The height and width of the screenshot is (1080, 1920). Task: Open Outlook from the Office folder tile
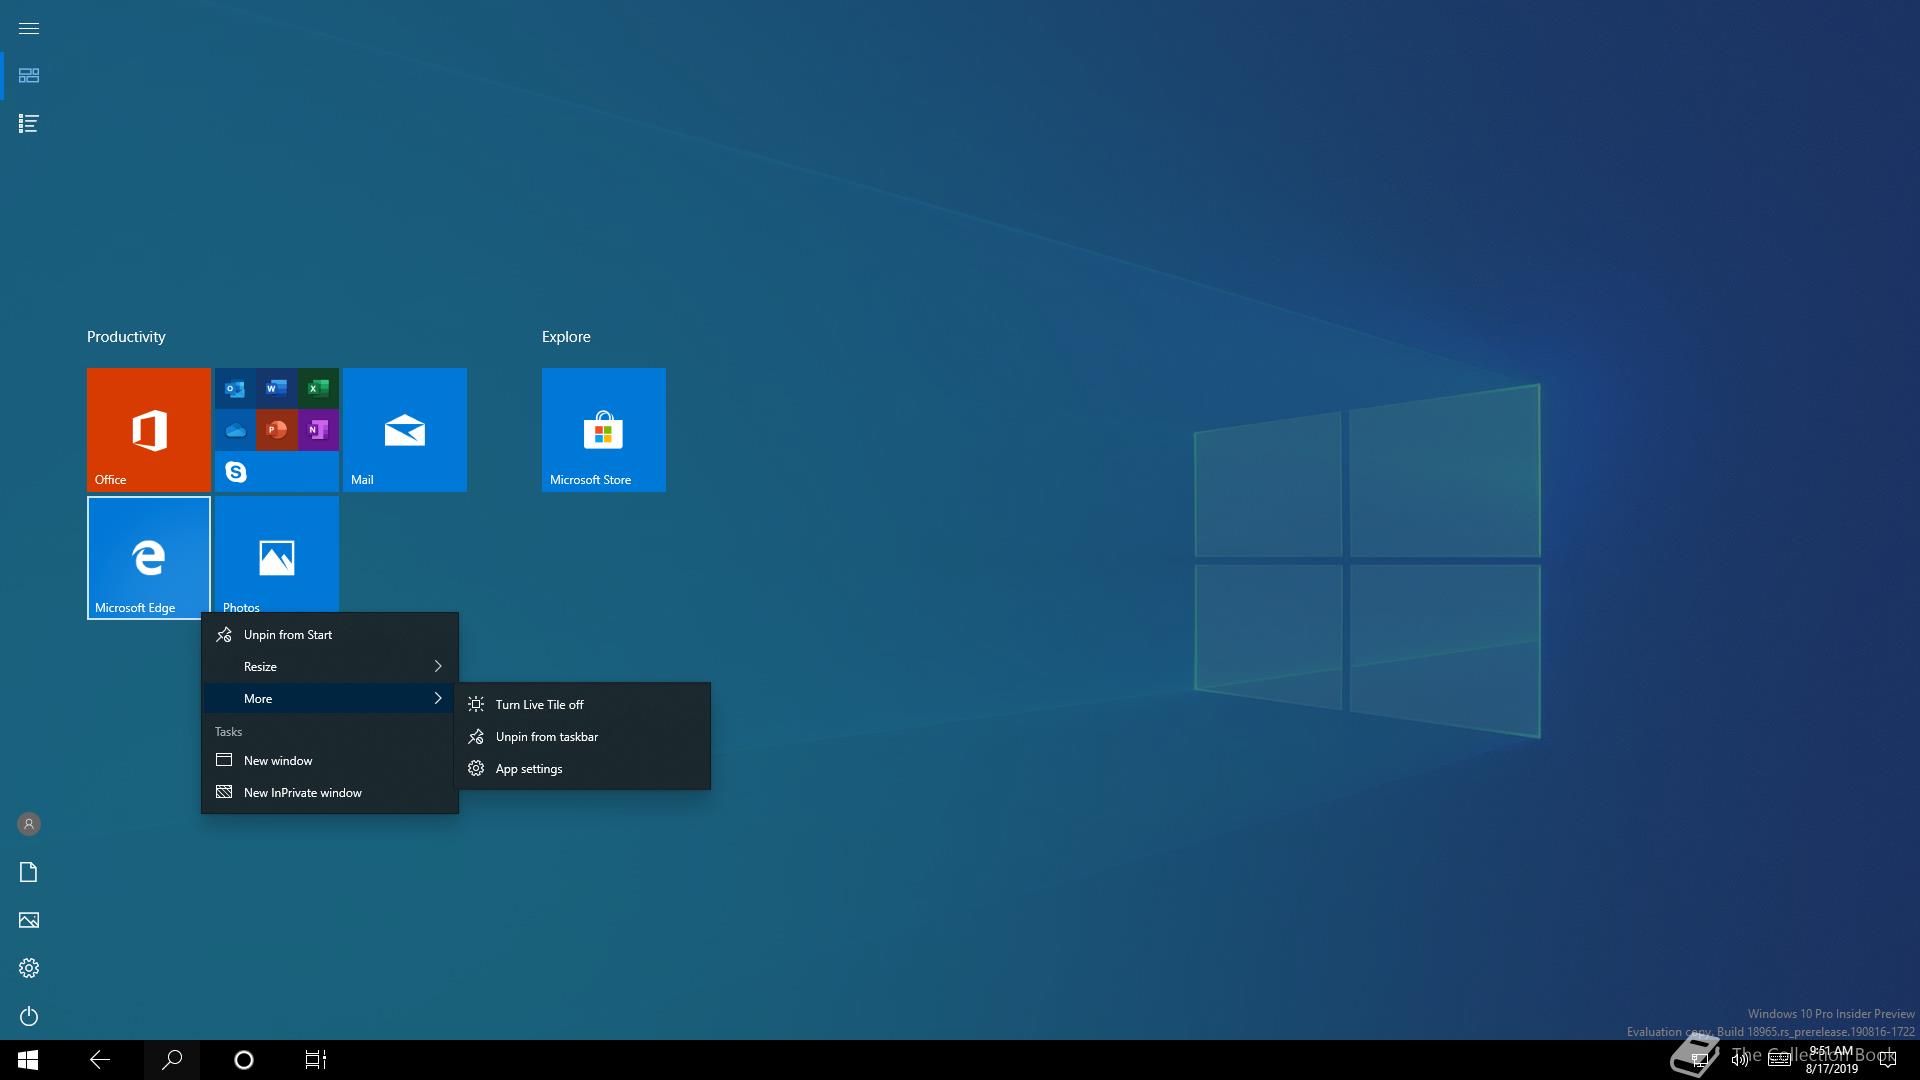click(235, 388)
